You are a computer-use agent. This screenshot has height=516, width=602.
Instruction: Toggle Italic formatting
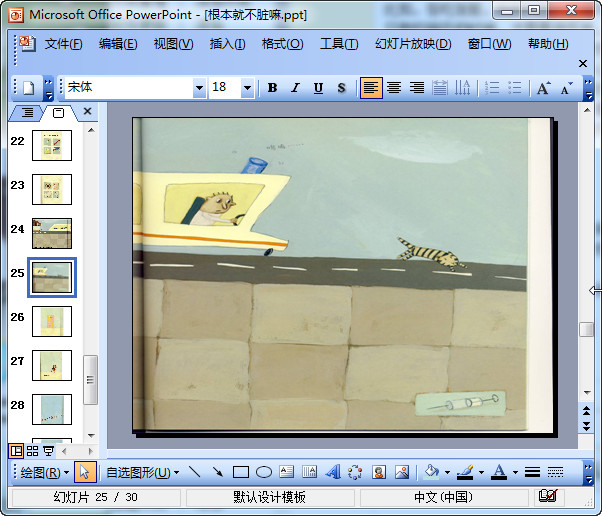point(295,88)
